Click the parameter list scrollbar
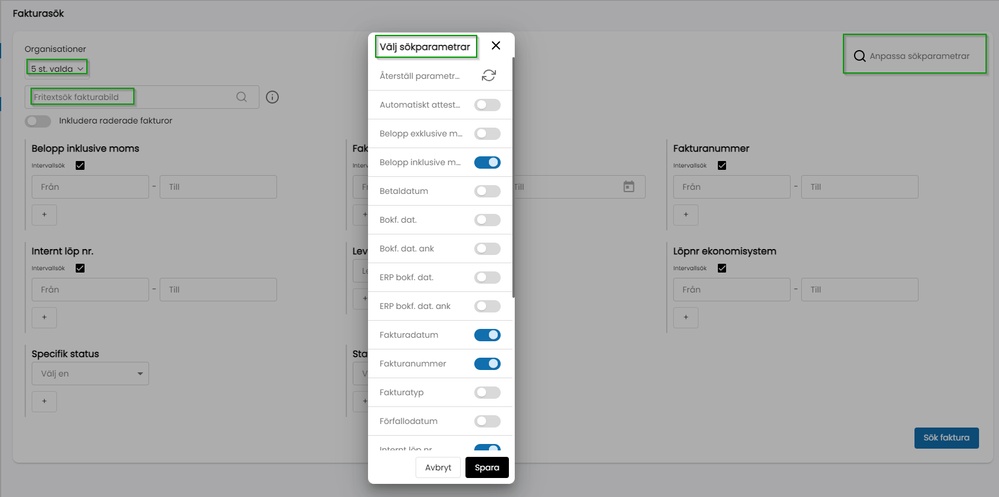999x497 pixels. tap(514, 180)
